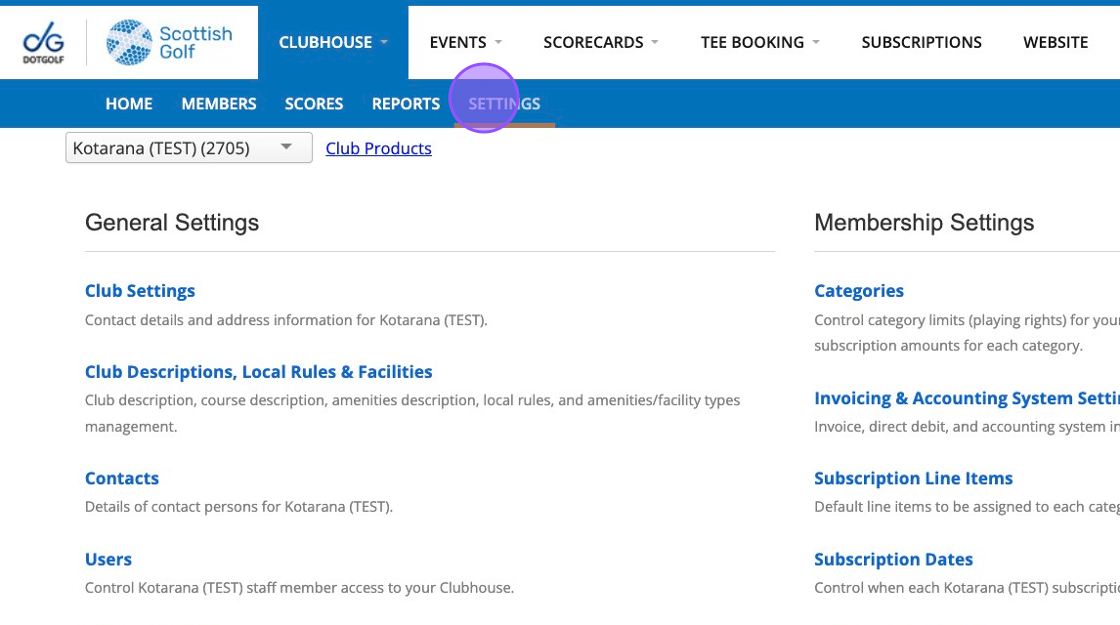
Task: Open the Club Settings link
Action: [x=140, y=291]
